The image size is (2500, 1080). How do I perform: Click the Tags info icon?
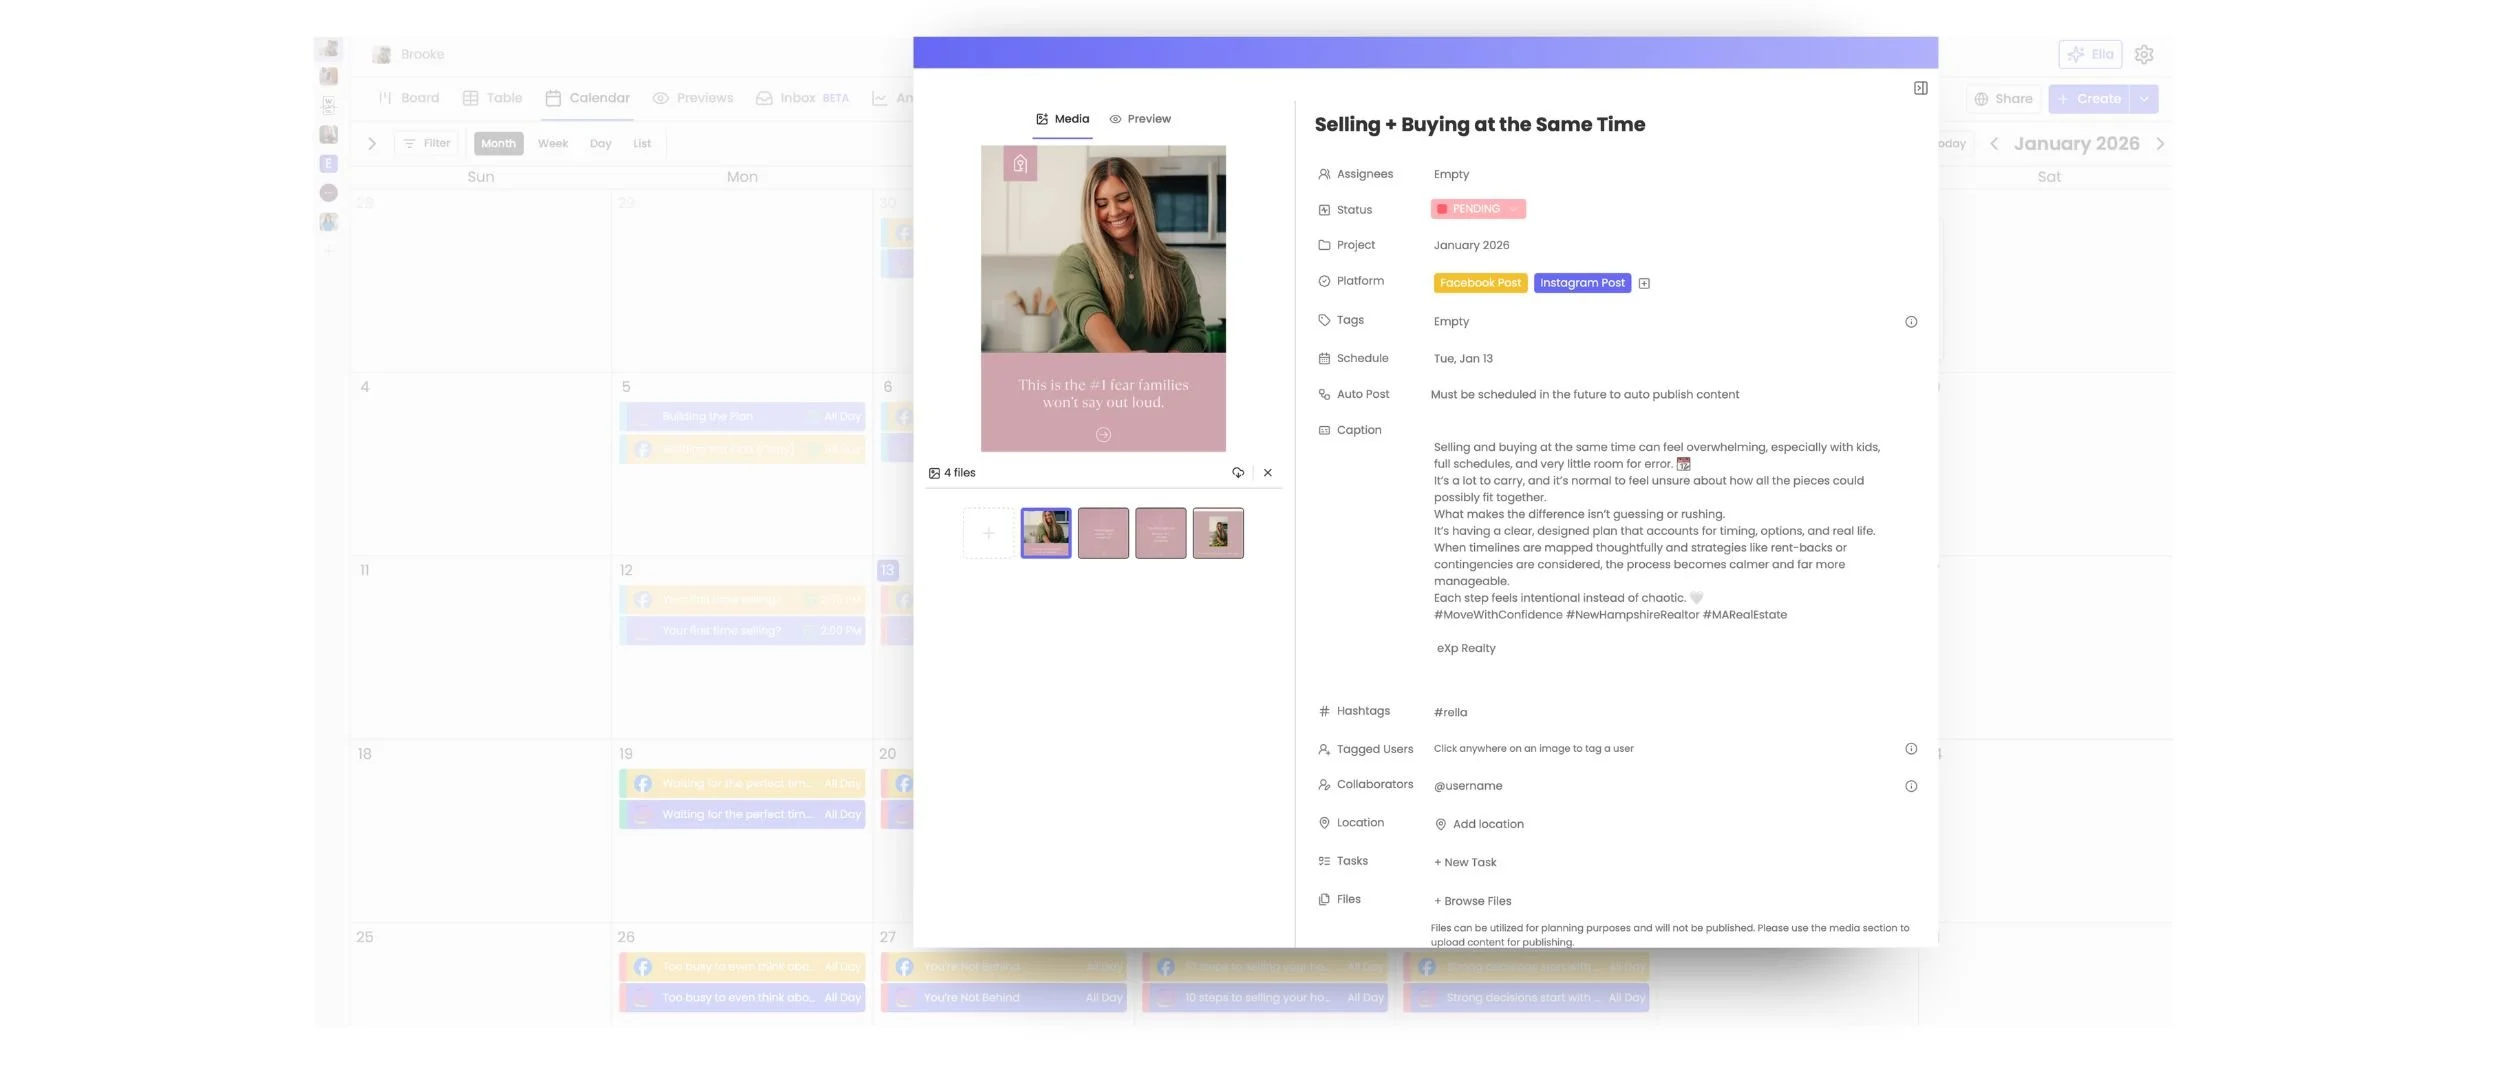tap(1910, 322)
